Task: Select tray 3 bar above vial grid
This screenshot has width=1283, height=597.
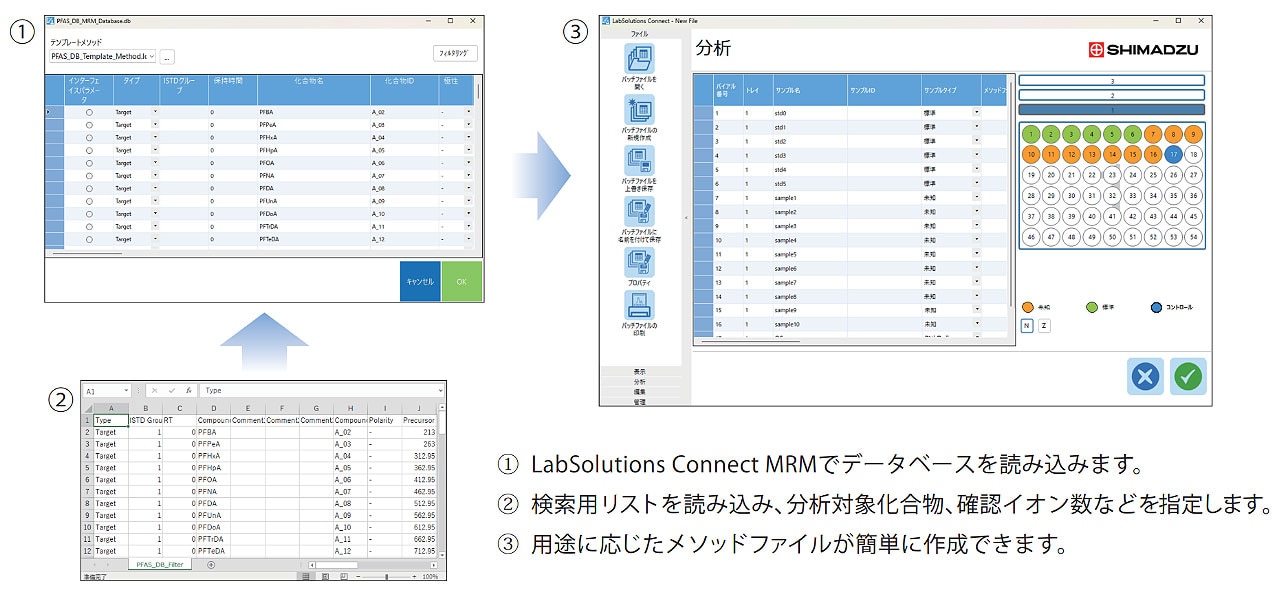Action: (1112, 81)
